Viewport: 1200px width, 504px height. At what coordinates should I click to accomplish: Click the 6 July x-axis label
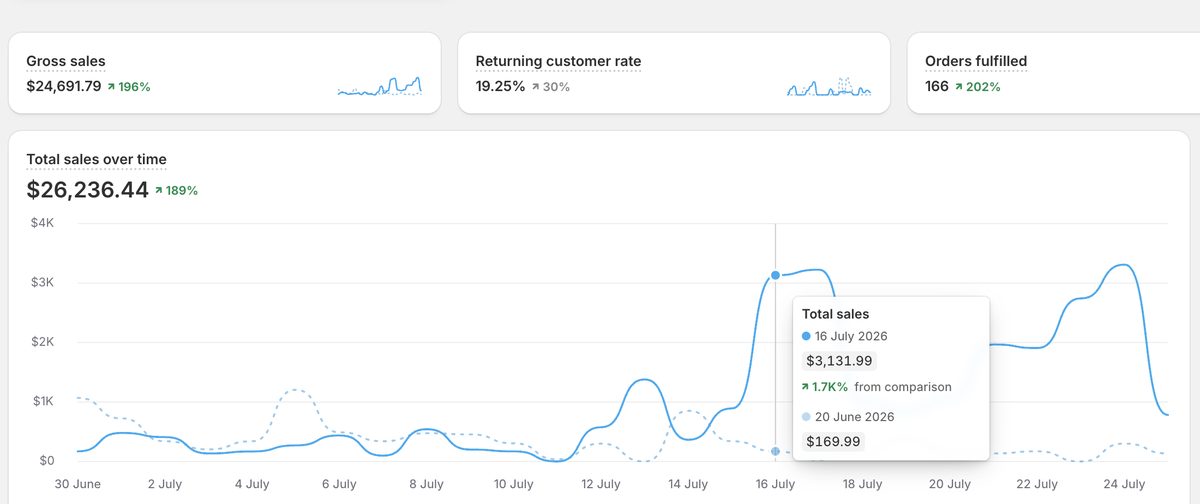tap(339, 484)
